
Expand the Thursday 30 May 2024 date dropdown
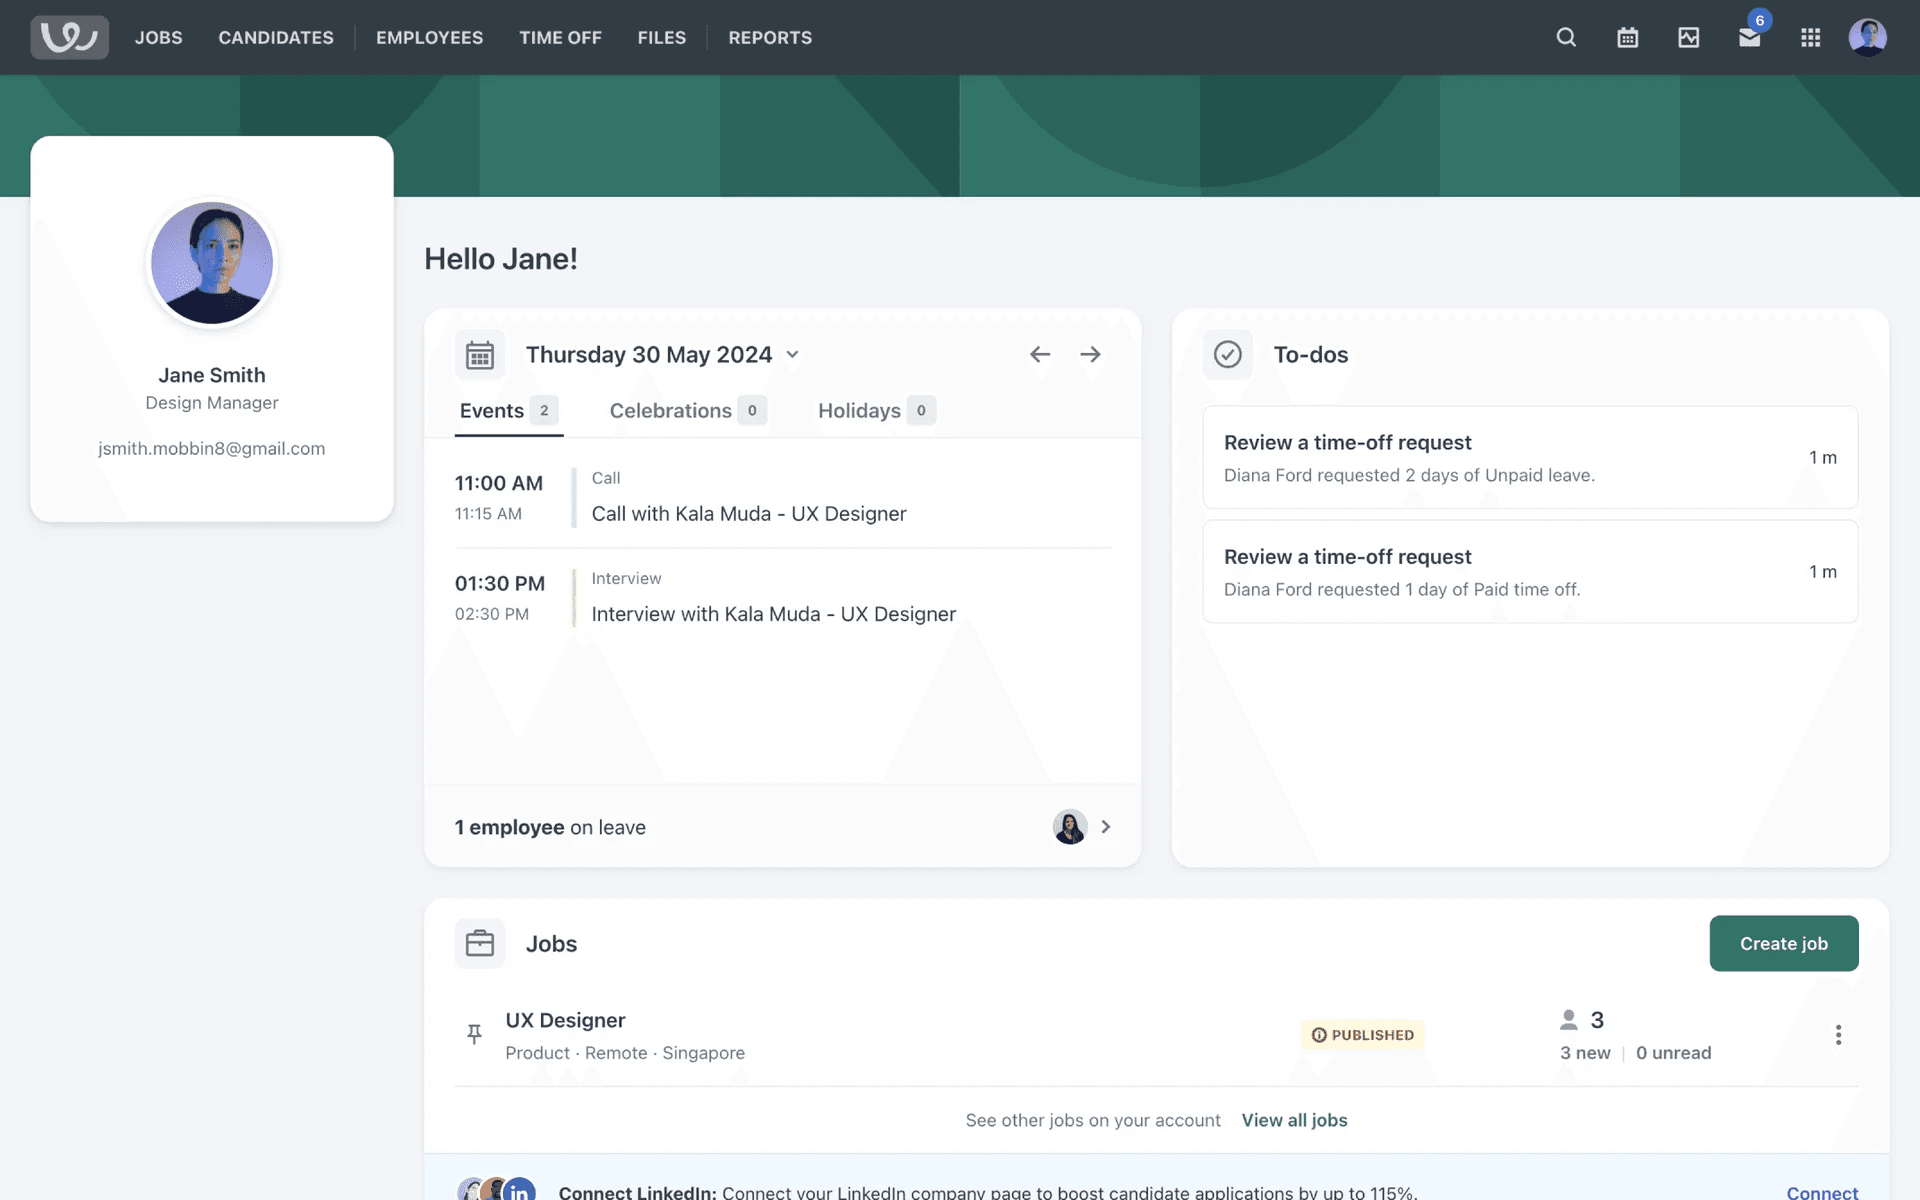[792, 354]
